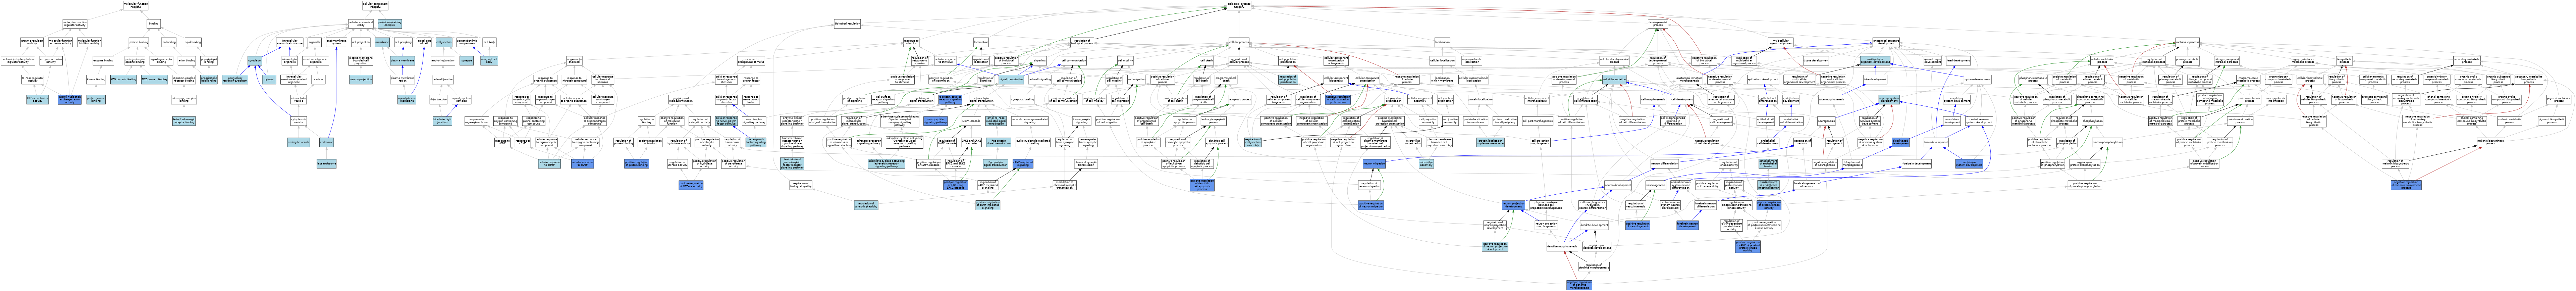This screenshot has height=291, width=2576.
Task: Click the bicellular tight junction node
Action: (x=442, y=121)
